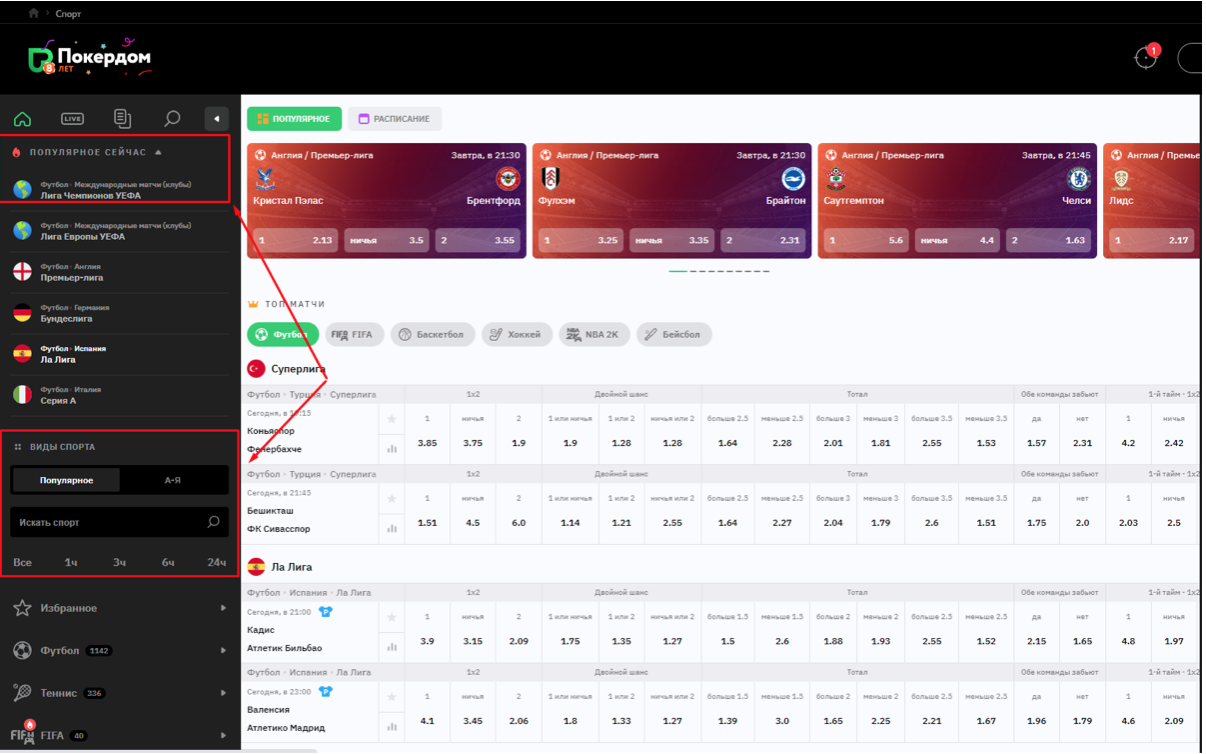
Task: Click the Искать спорт search field
Action: [110, 522]
